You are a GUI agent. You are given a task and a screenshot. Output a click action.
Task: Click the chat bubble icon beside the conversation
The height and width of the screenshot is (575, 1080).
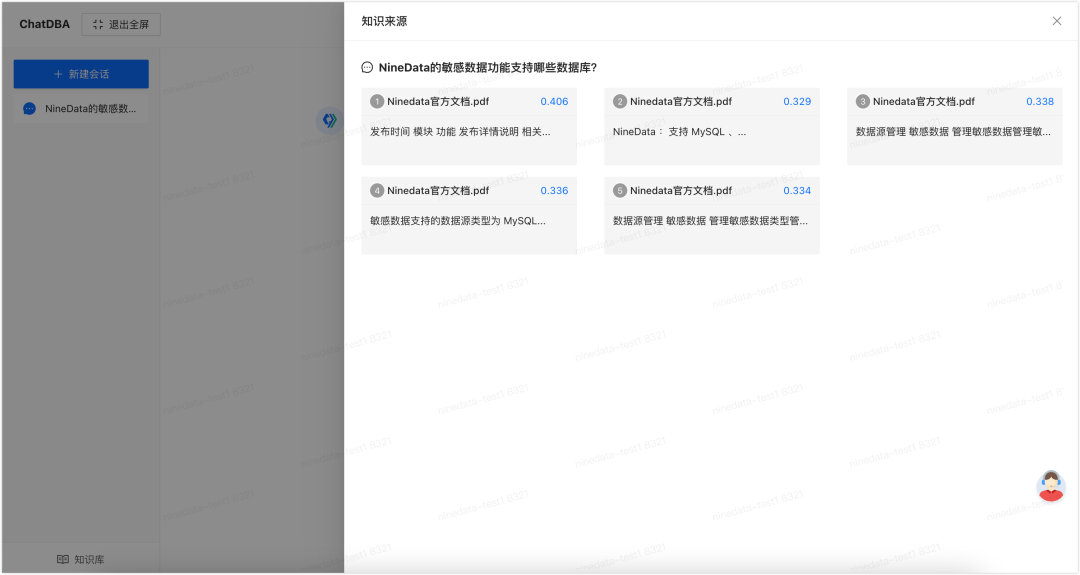coord(30,108)
